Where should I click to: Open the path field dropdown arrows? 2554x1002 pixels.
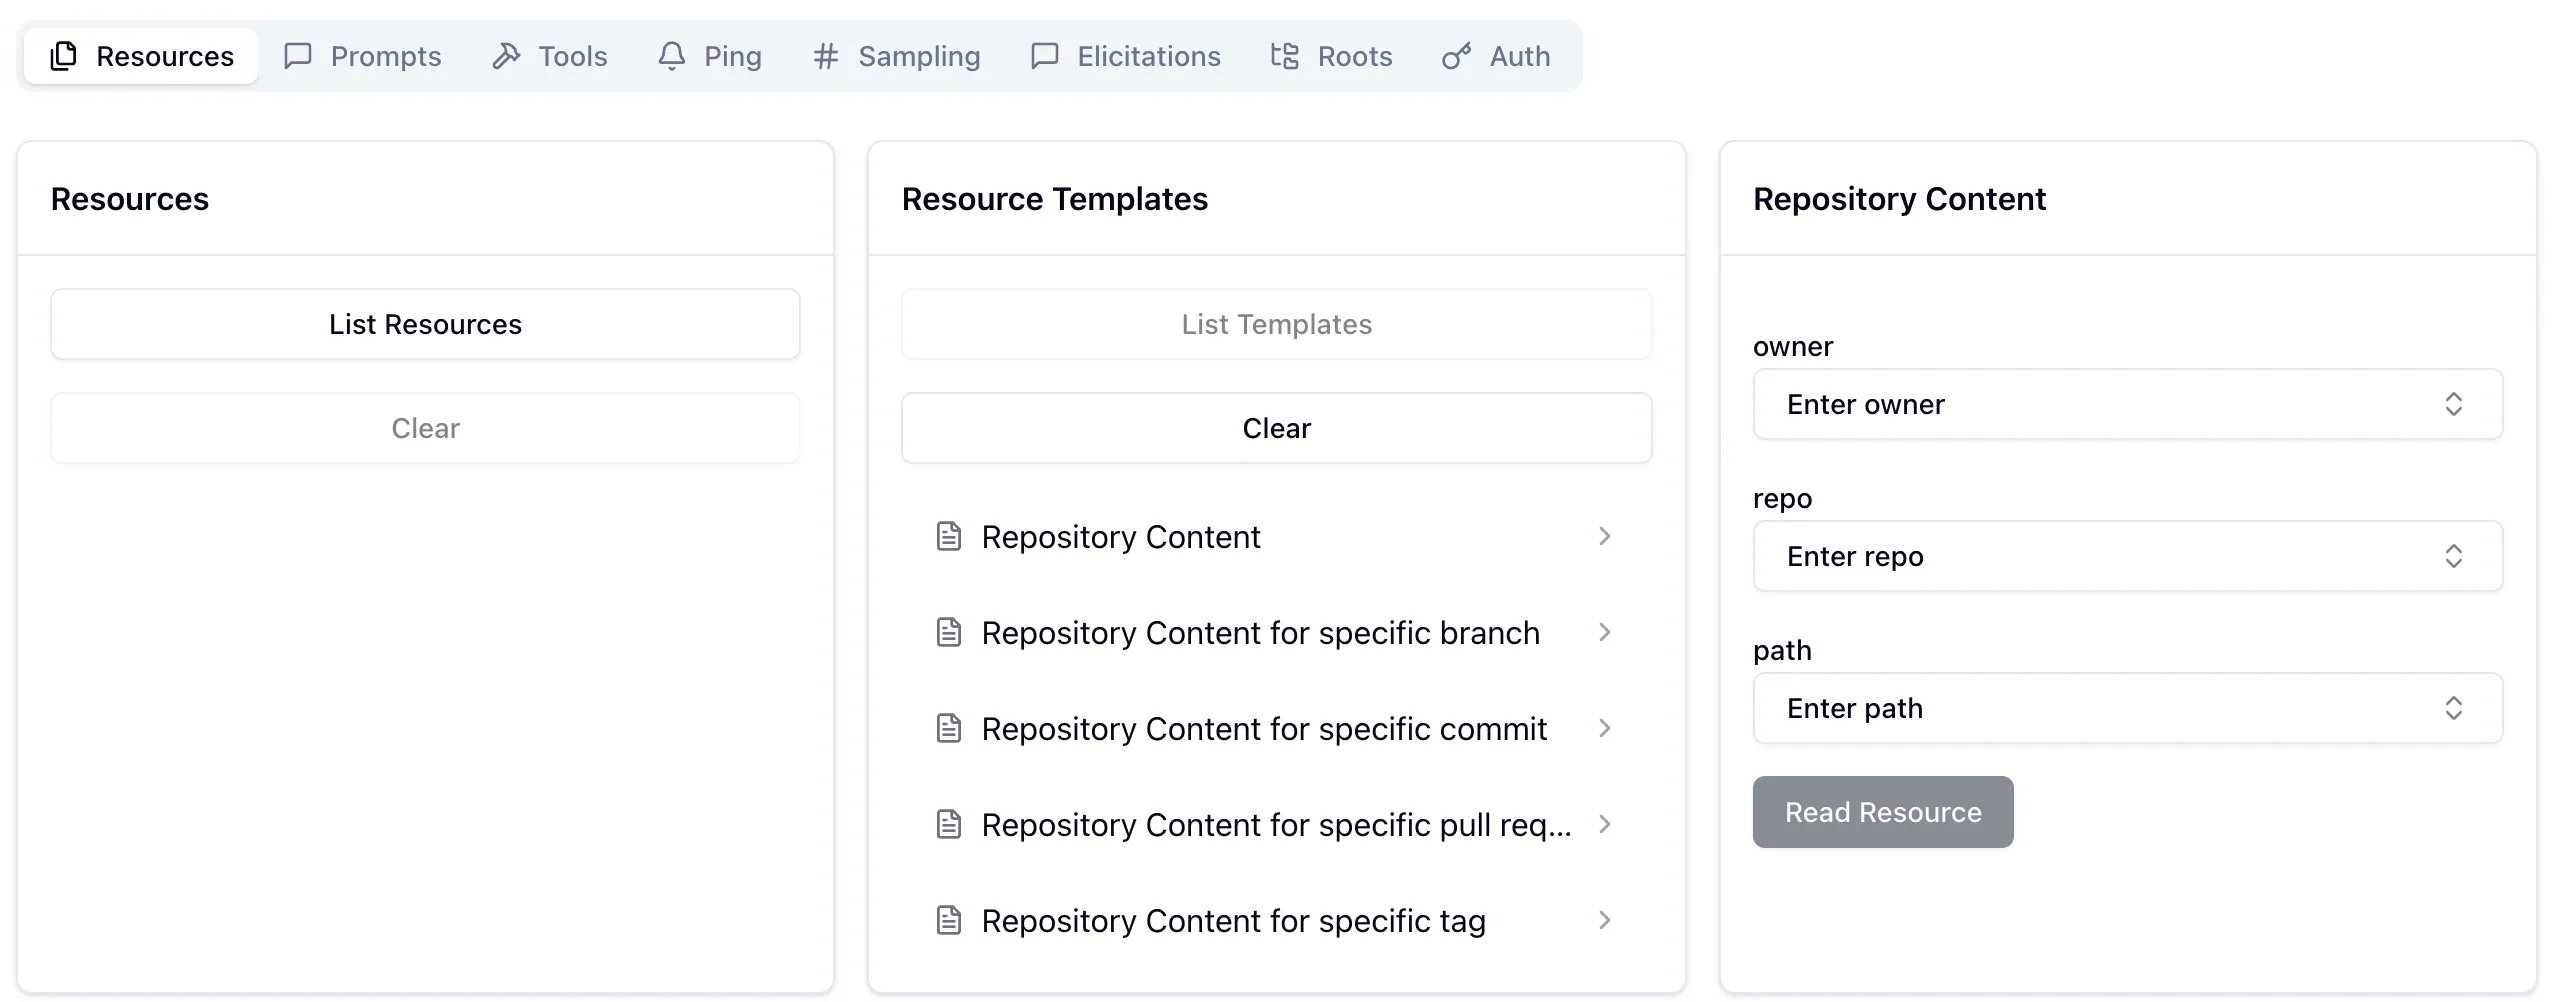point(2453,708)
